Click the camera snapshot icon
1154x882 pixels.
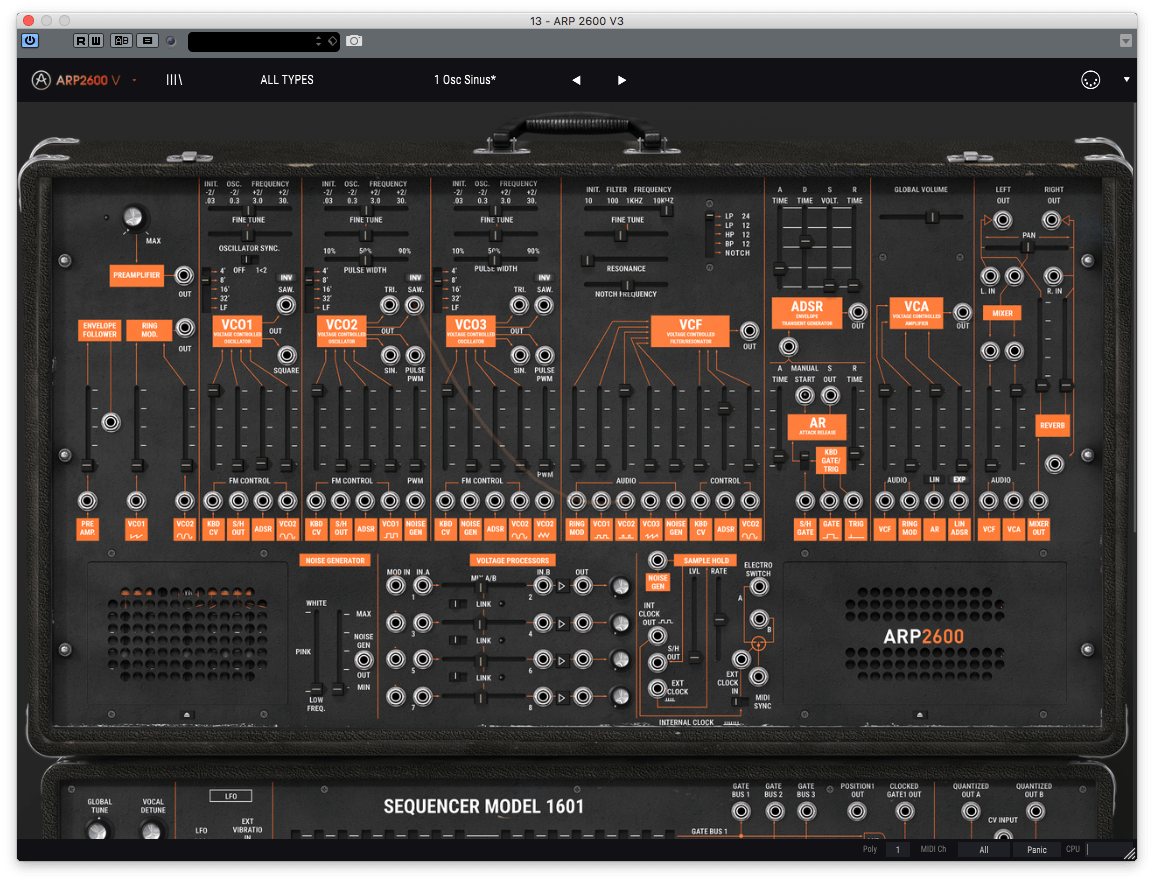tap(354, 40)
